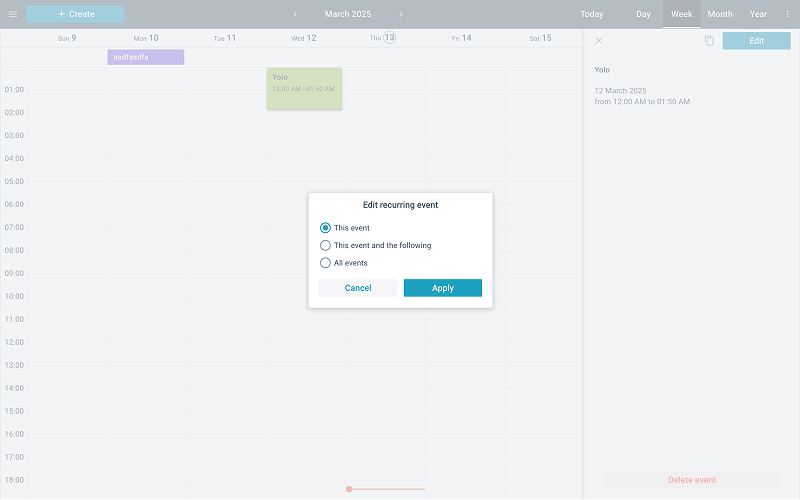The height and width of the screenshot is (500, 800).
Task: Open the three-dot more options menu
Action: click(787, 14)
